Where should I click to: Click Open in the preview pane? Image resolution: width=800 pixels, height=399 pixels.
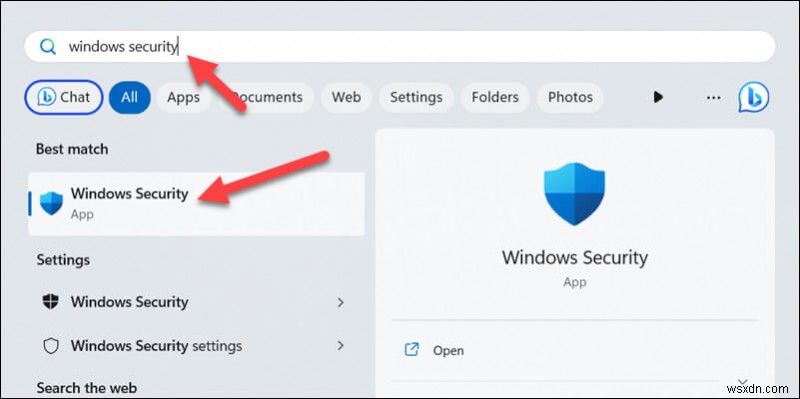pyautogui.click(x=448, y=351)
